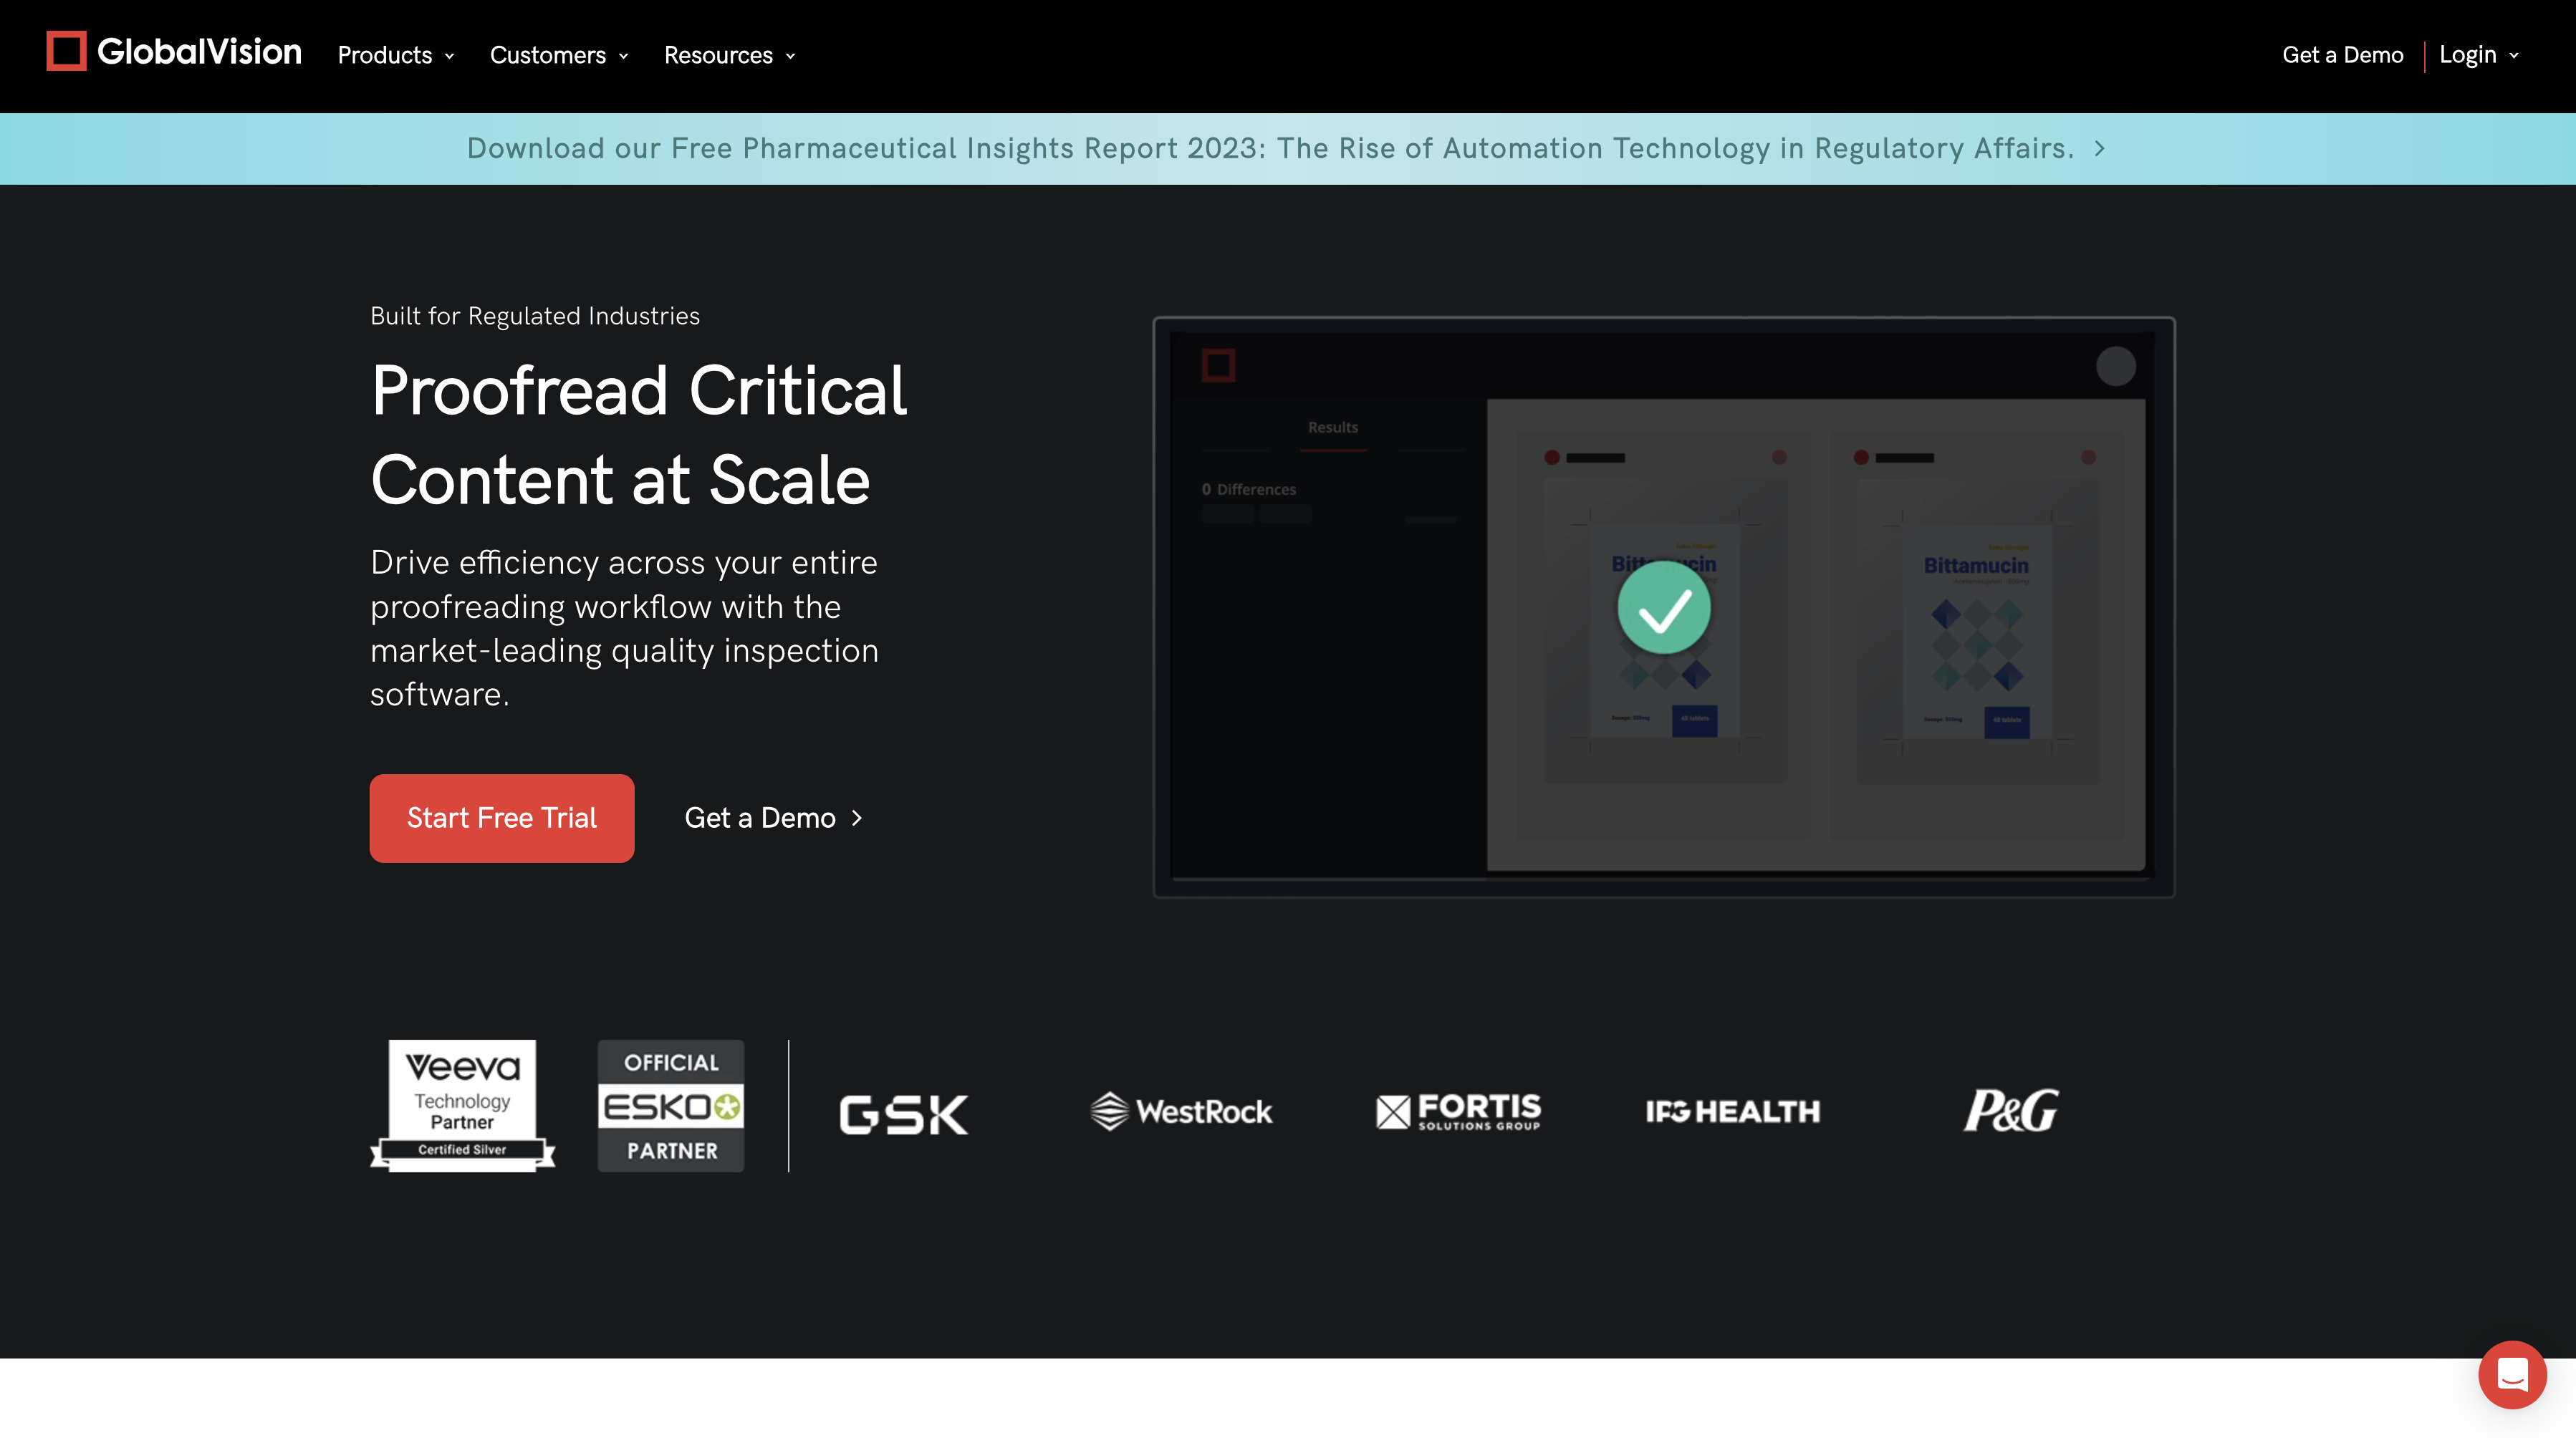Expand the Customers dropdown menu
The image size is (2576, 1438).
point(559,55)
